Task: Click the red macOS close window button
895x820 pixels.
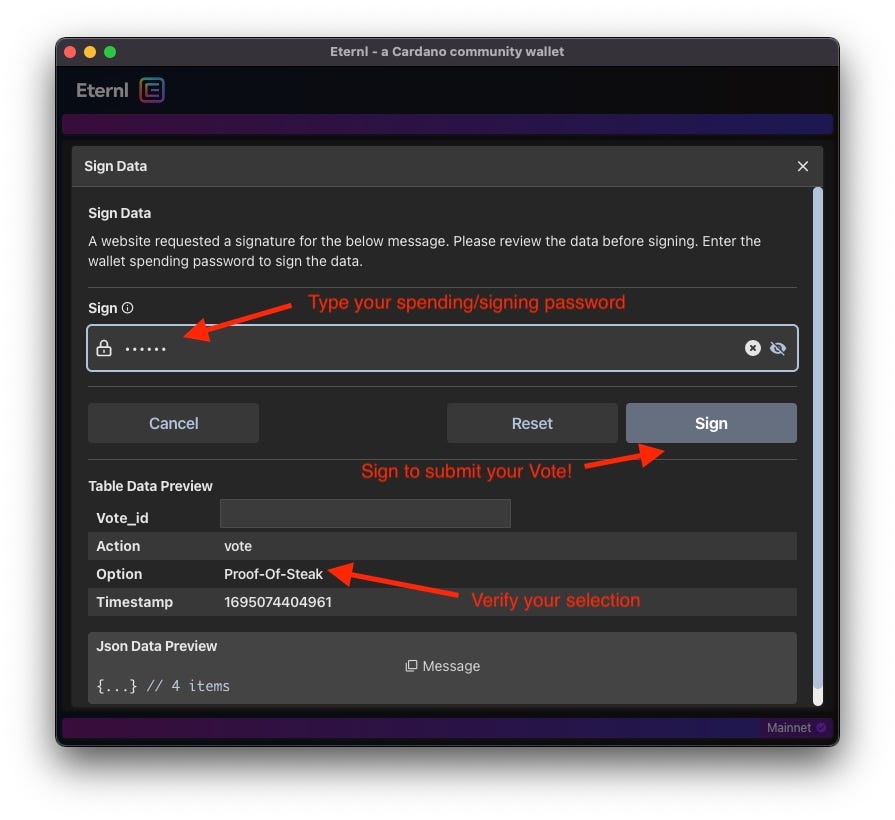Action: coord(70,52)
